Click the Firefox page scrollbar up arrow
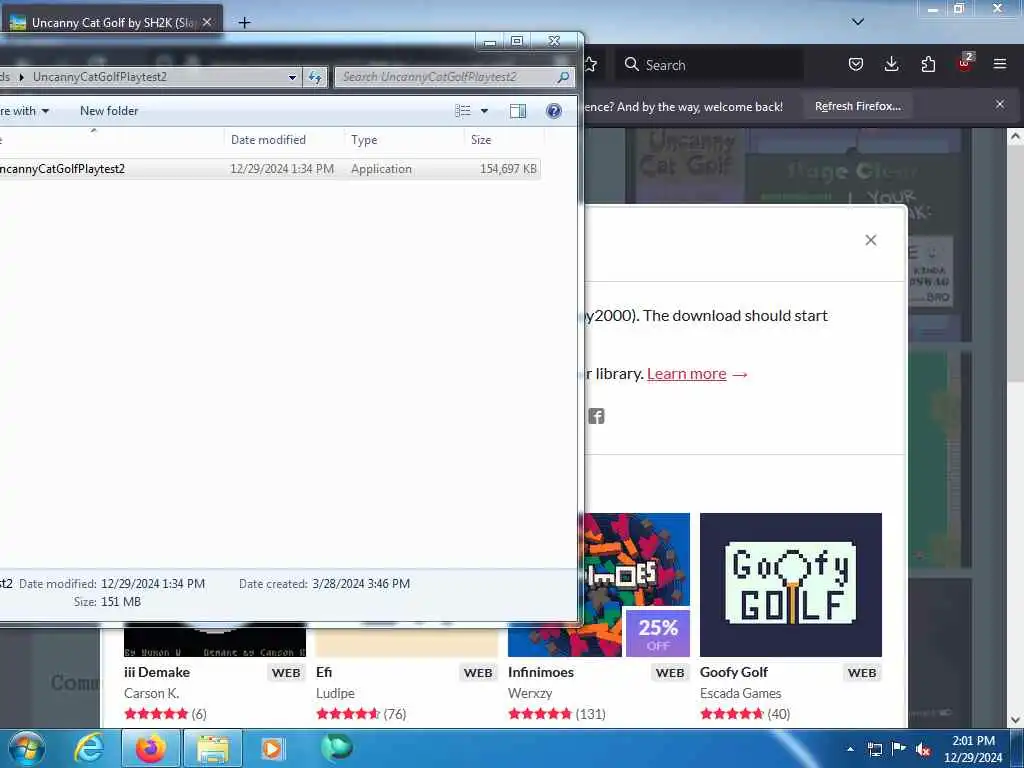 (x=1015, y=136)
